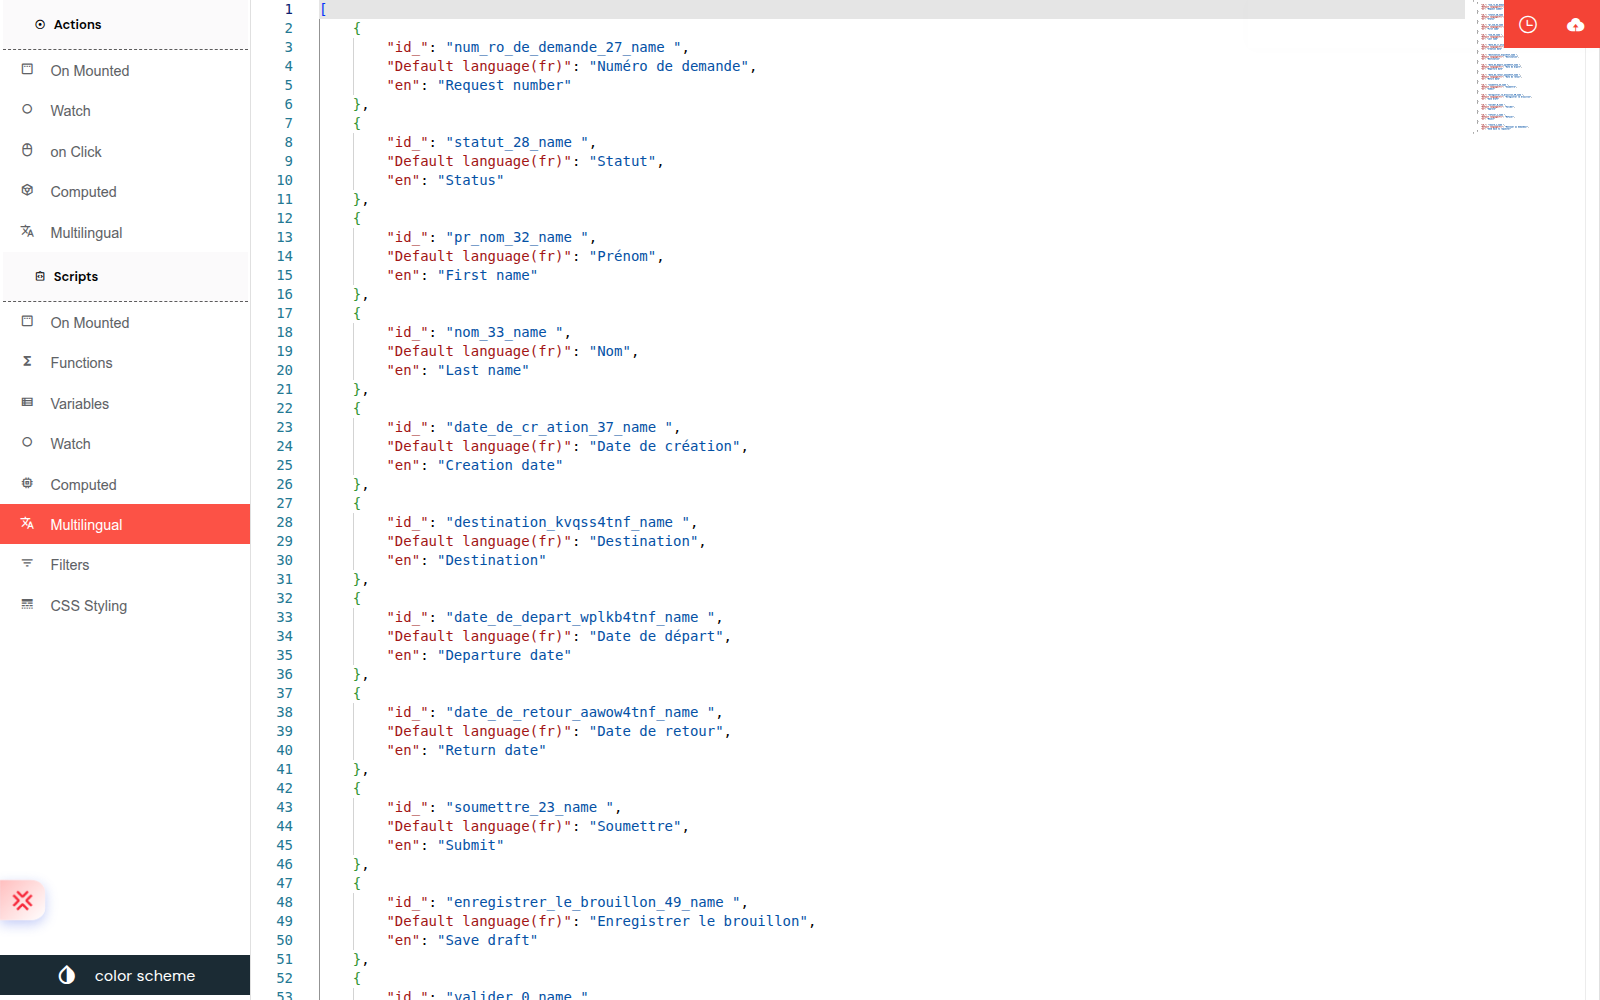This screenshot has width=1600, height=1000.
Task: Click the CSS Styling icon
Action: [x=27, y=604]
